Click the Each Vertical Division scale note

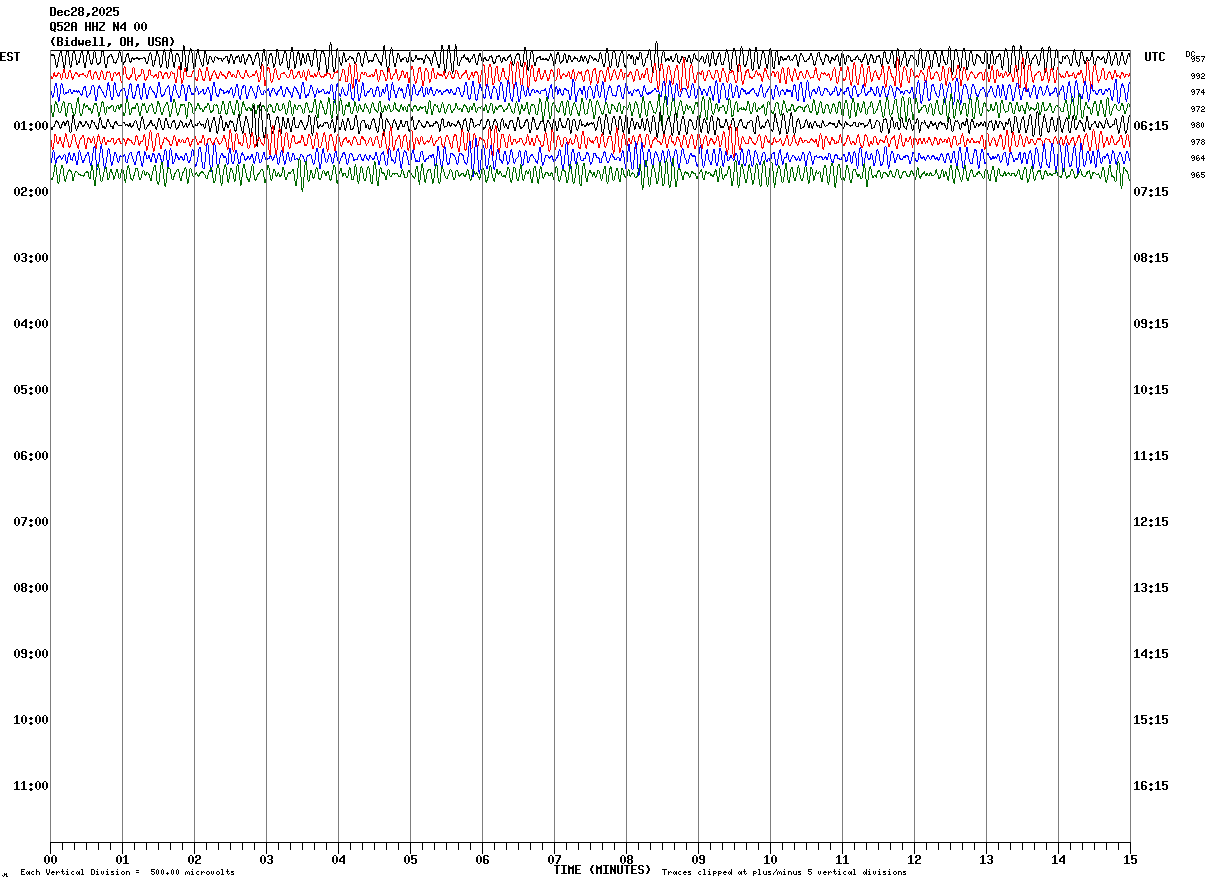pyautogui.click(x=127, y=873)
